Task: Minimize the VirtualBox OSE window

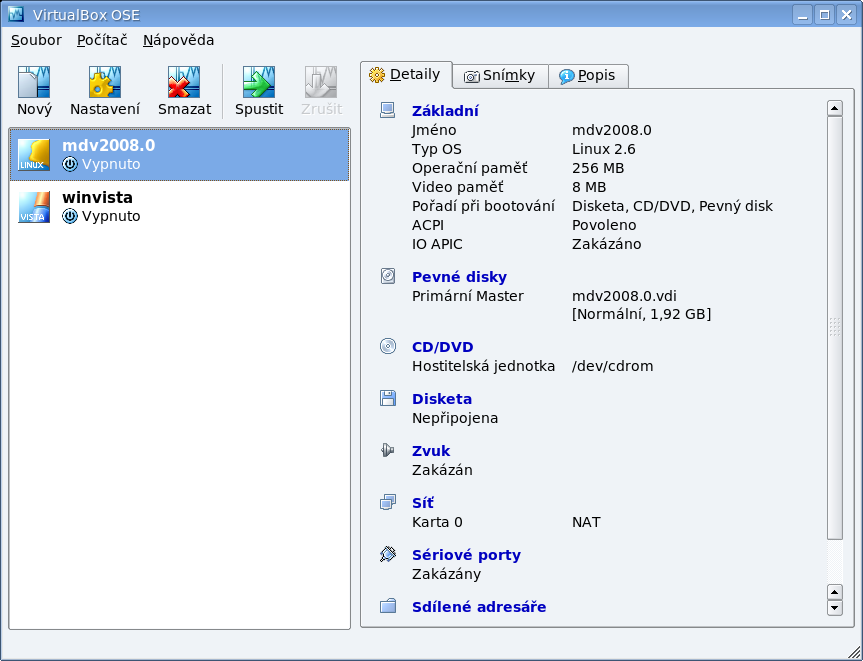Action: pyautogui.click(x=802, y=14)
